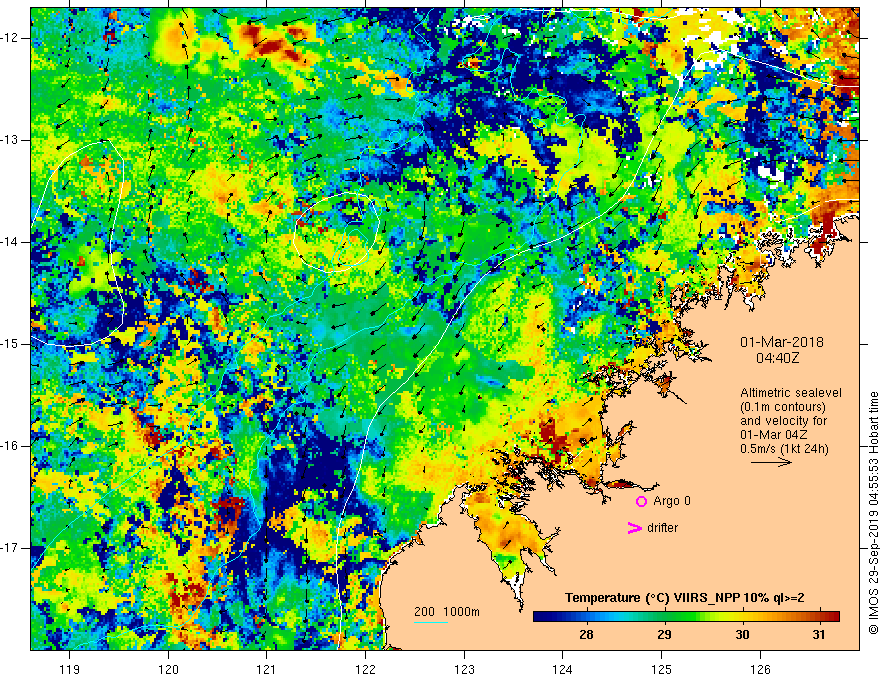Click the 0.5m/s velocity scale arrow
This screenshot has width=880, height=680.
click(x=771, y=462)
